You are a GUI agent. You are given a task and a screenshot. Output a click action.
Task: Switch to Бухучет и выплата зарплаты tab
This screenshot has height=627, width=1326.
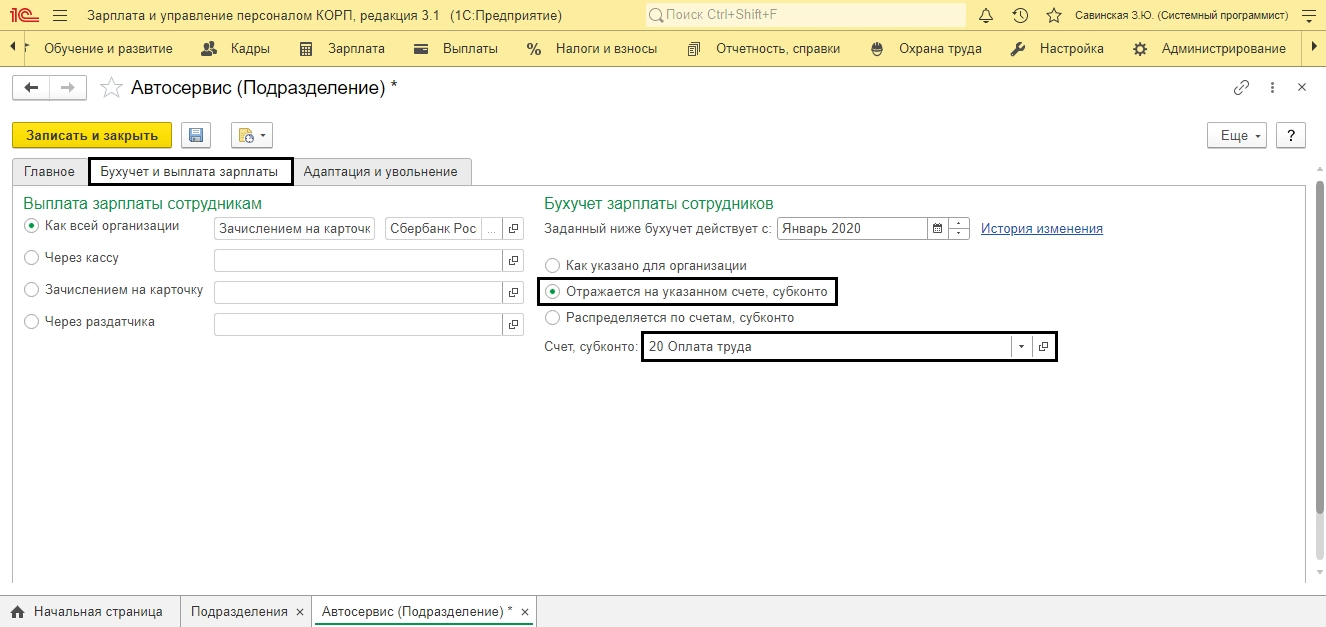pos(189,172)
